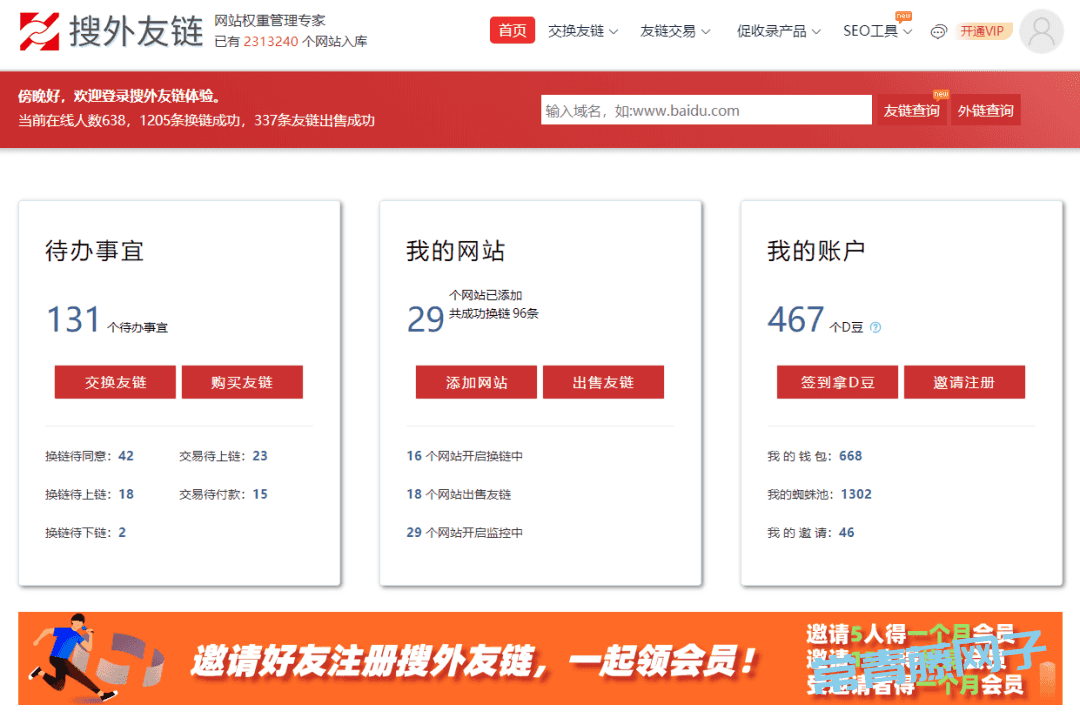The image size is (1080, 725).
Task: Click the 共成功换链 96条 text
Action: [494, 313]
